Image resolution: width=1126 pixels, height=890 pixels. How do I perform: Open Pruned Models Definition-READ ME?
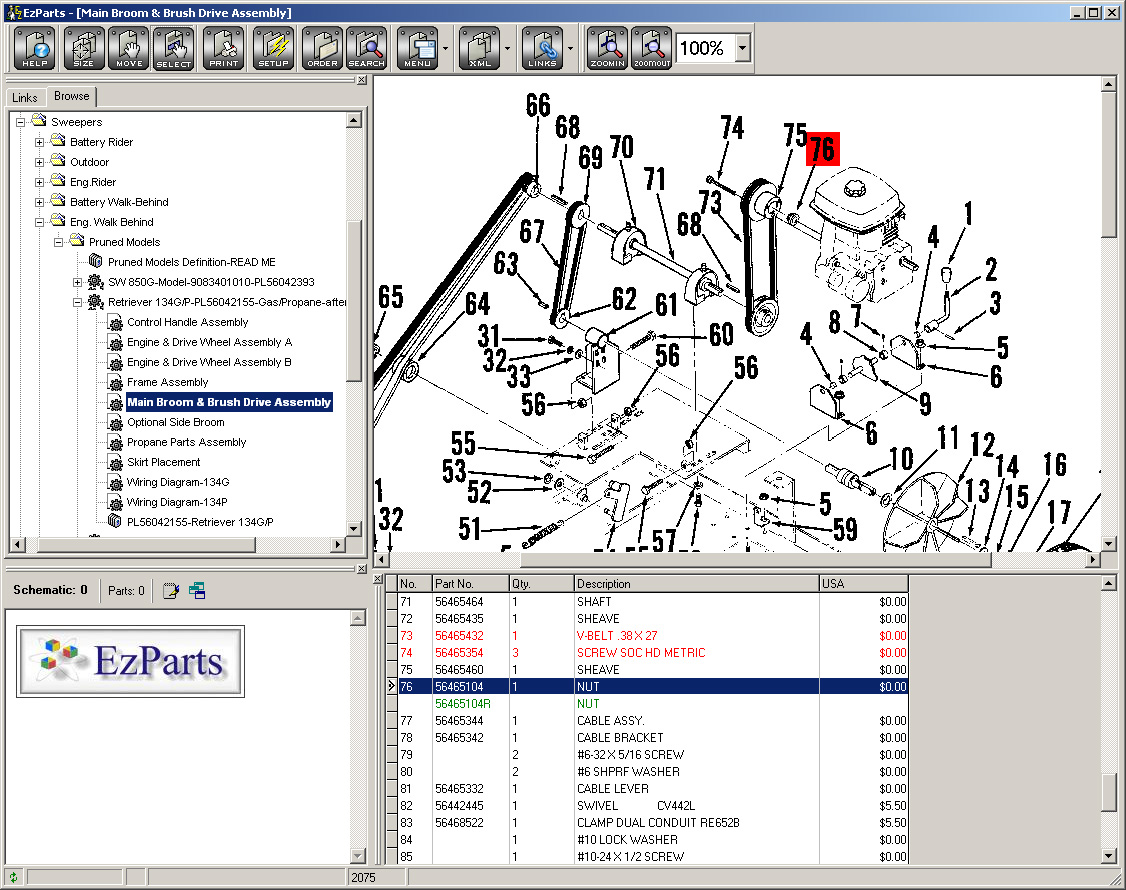(x=192, y=262)
